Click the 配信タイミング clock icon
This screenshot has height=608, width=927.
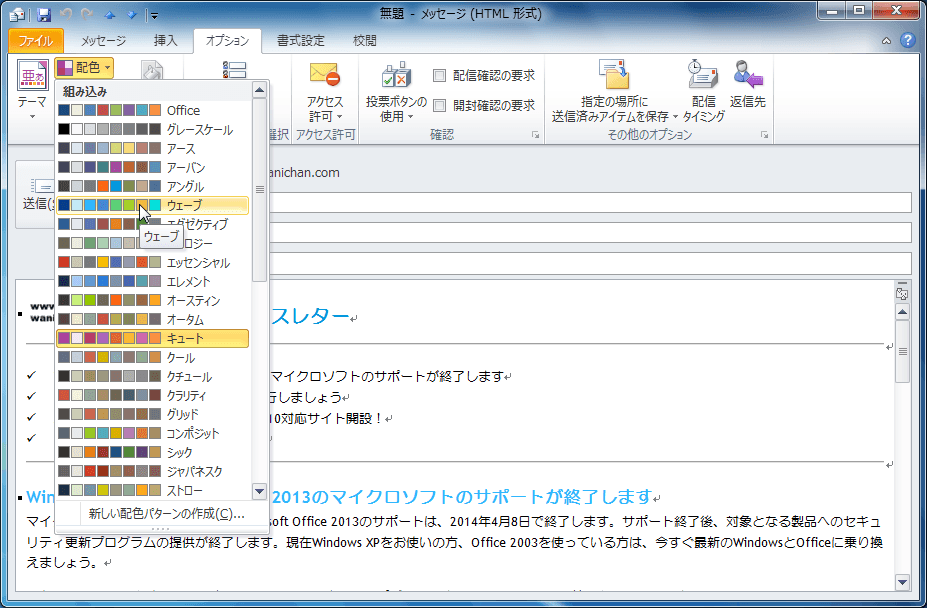[702, 74]
